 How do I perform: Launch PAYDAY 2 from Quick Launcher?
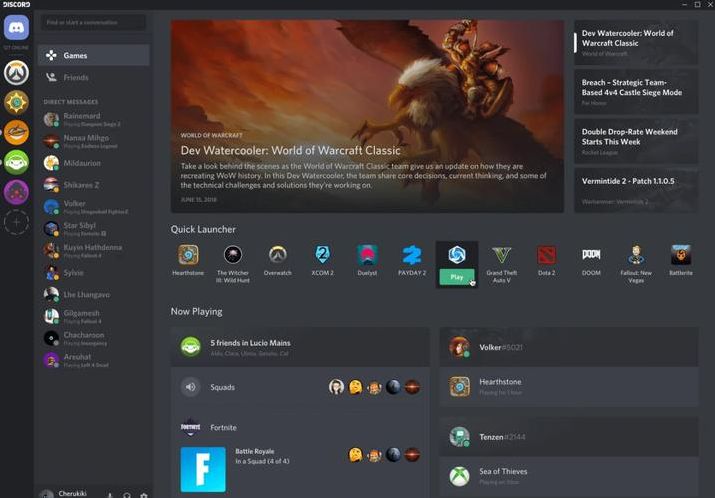[x=412, y=255]
